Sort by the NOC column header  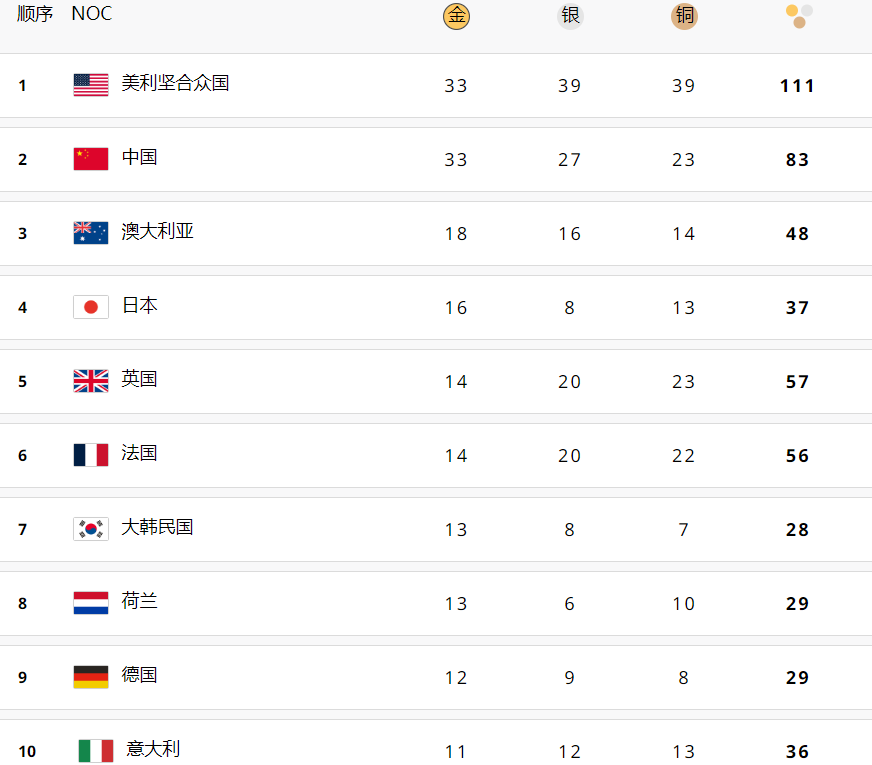pyautogui.click(x=92, y=13)
